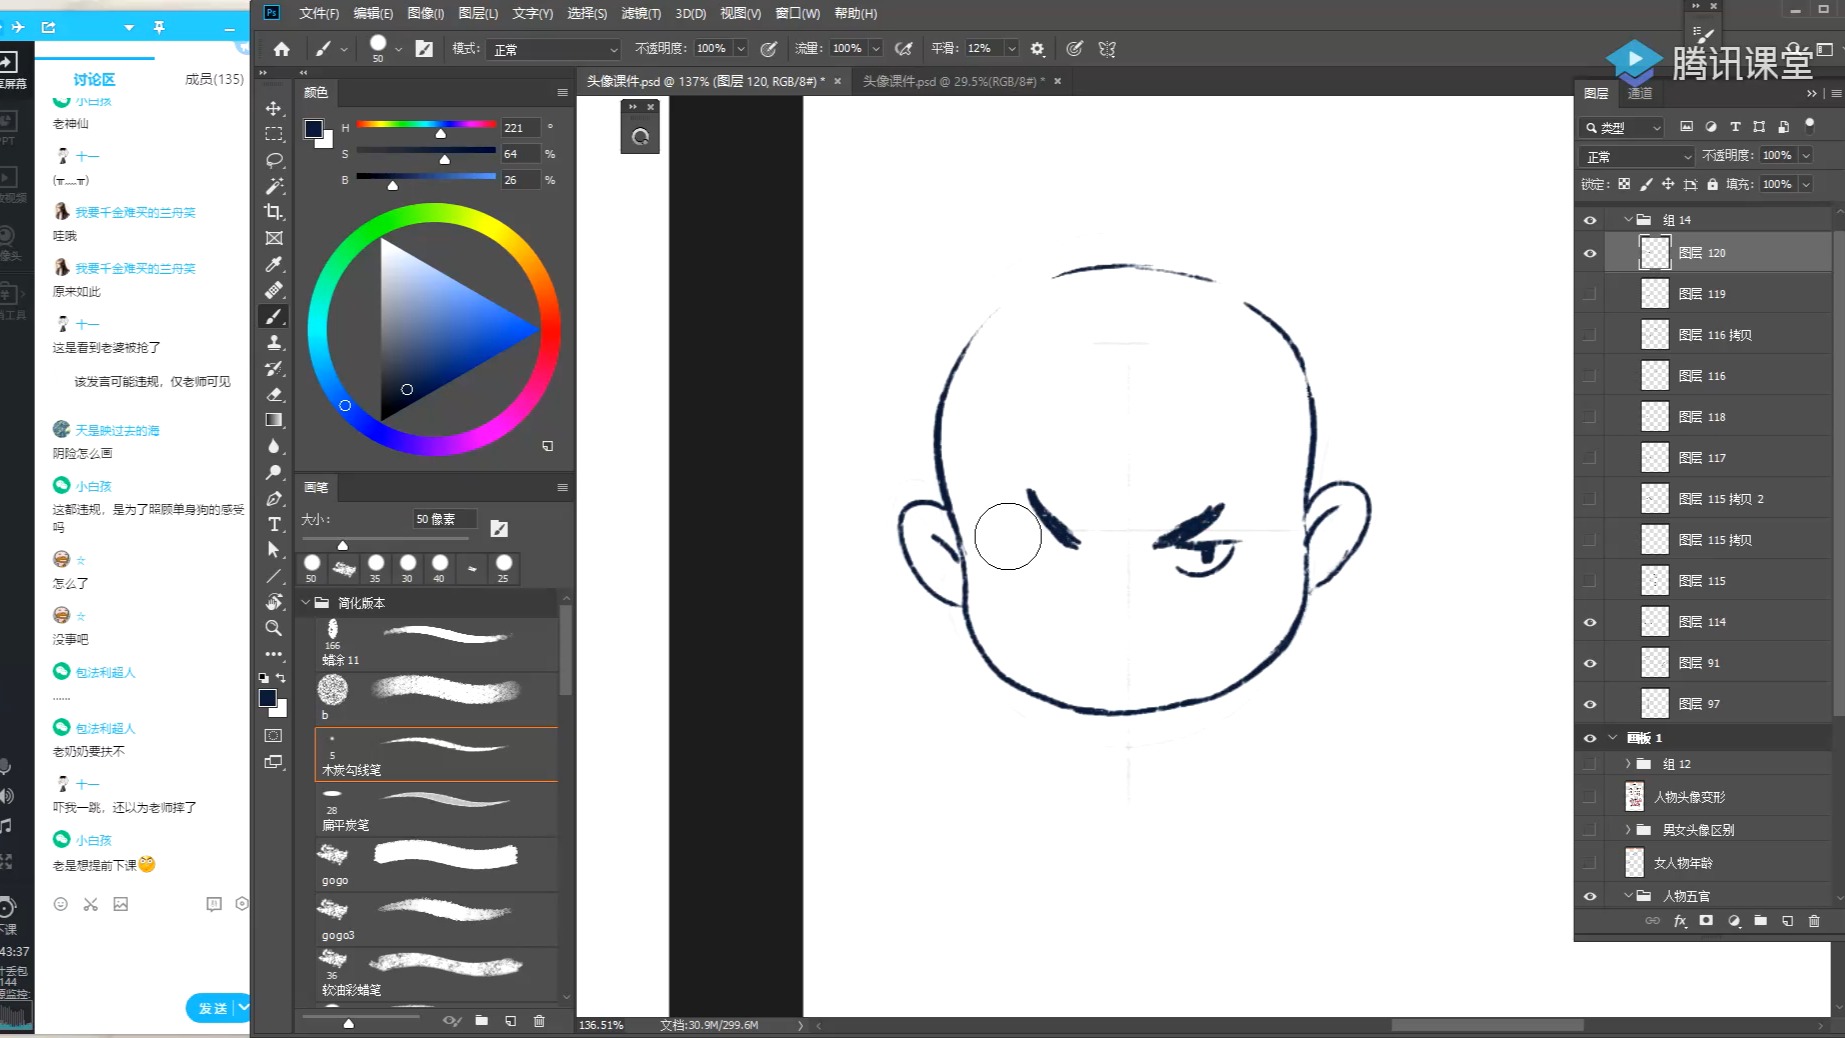Switch to document tab 头像课件.psd @ 29.5%

(954, 81)
